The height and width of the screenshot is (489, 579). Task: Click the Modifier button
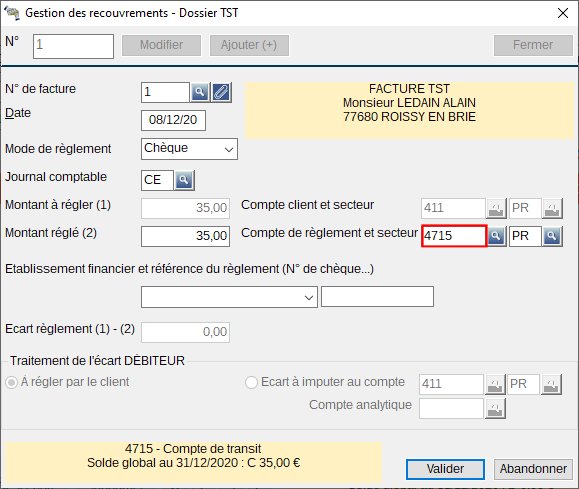pyautogui.click(x=161, y=45)
